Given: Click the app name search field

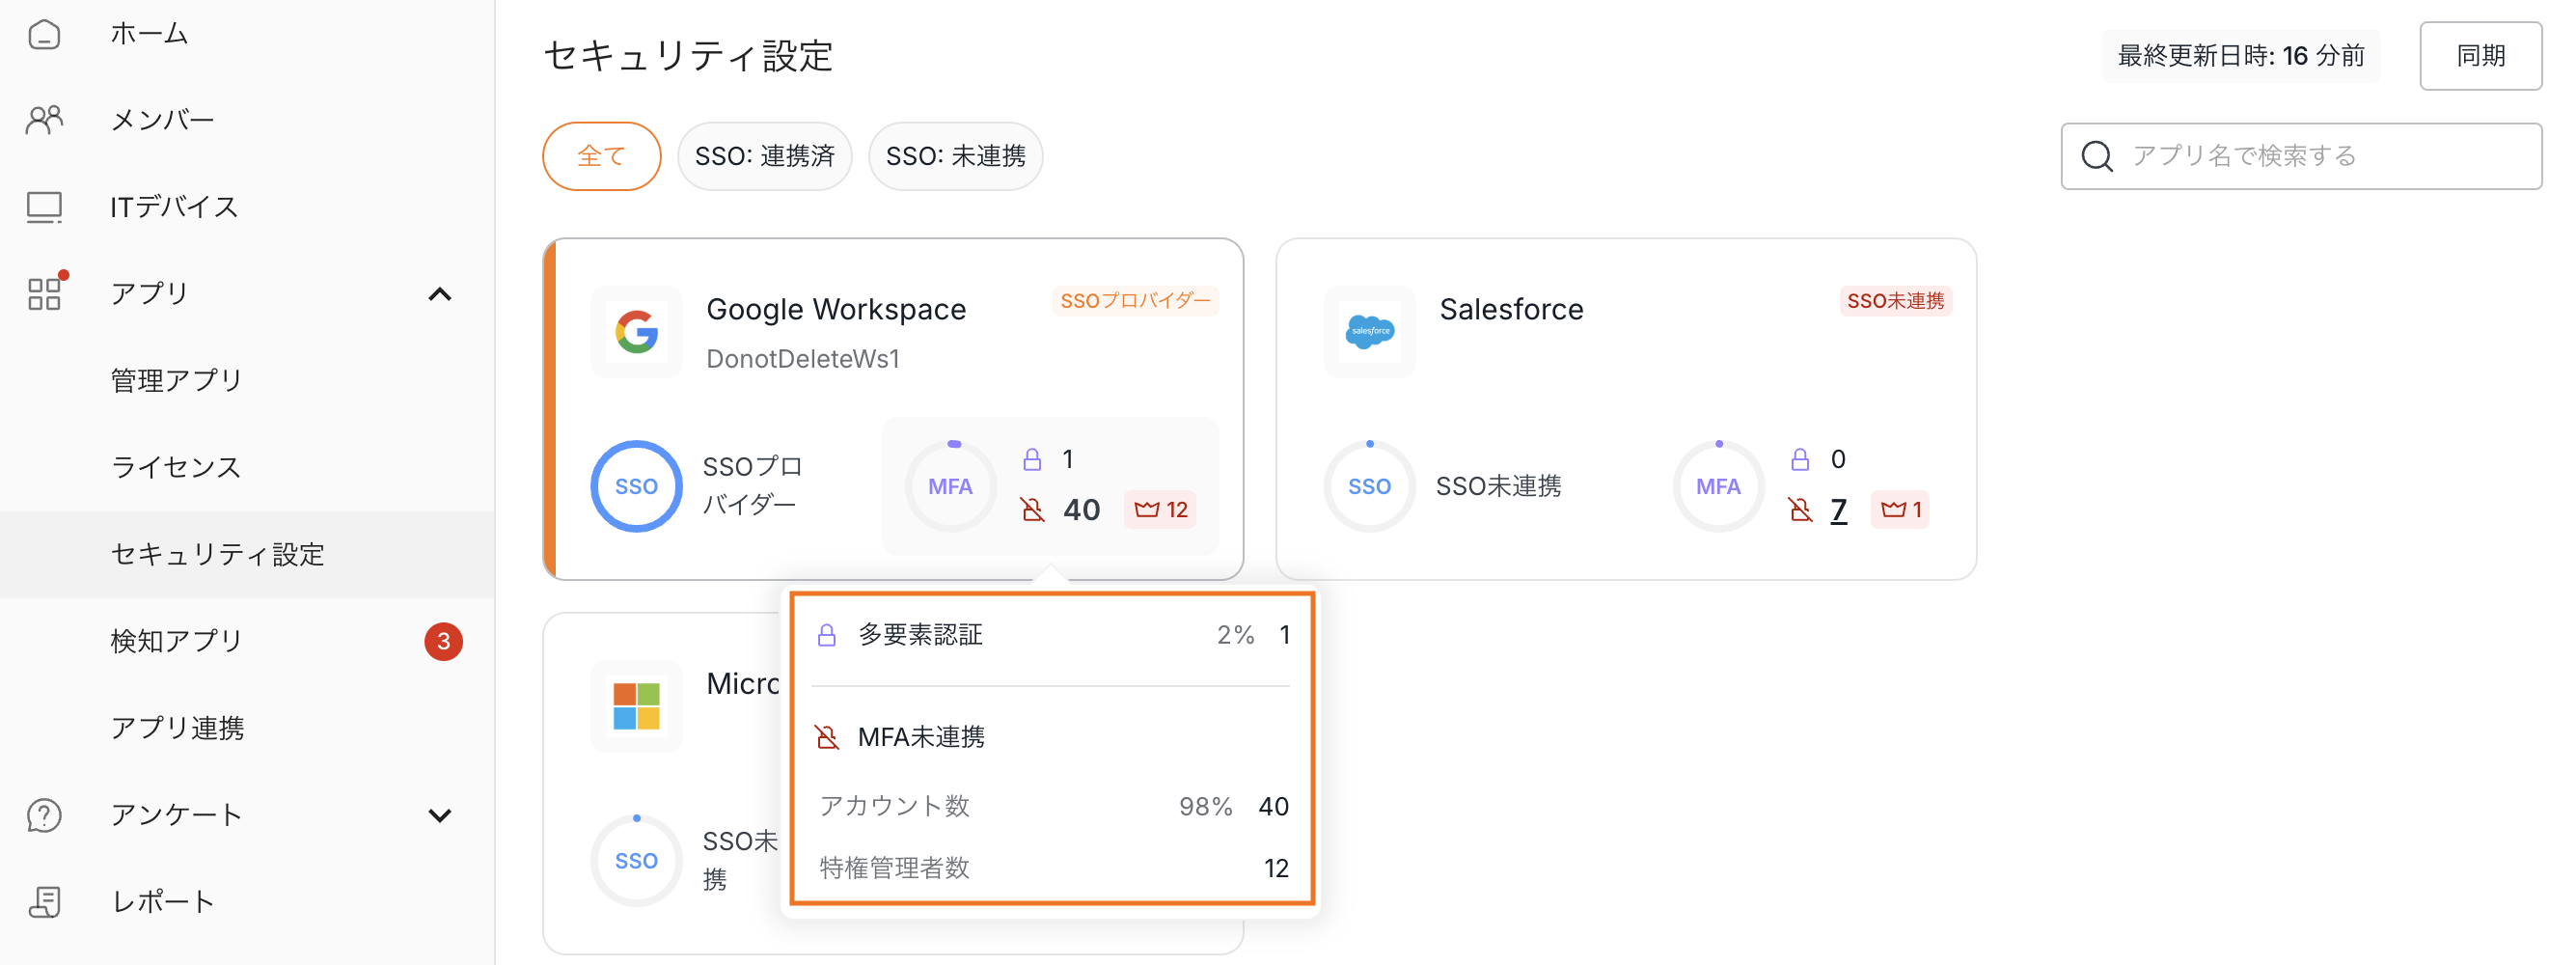Looking at the screenshot, I should coord(2320,156).
